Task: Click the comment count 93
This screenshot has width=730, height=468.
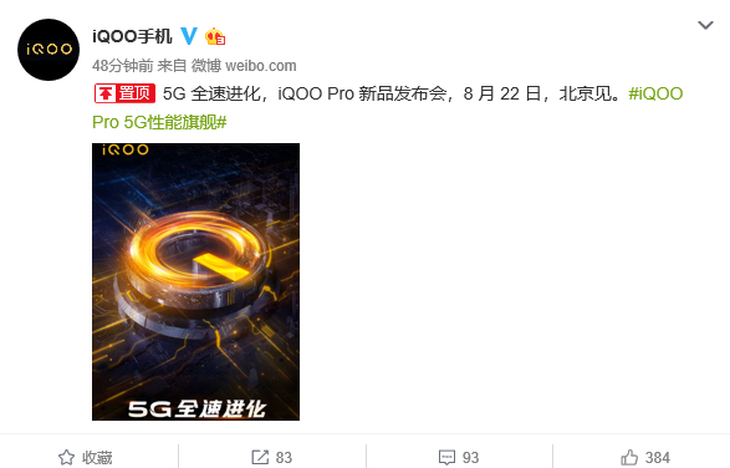Action: 471,457
